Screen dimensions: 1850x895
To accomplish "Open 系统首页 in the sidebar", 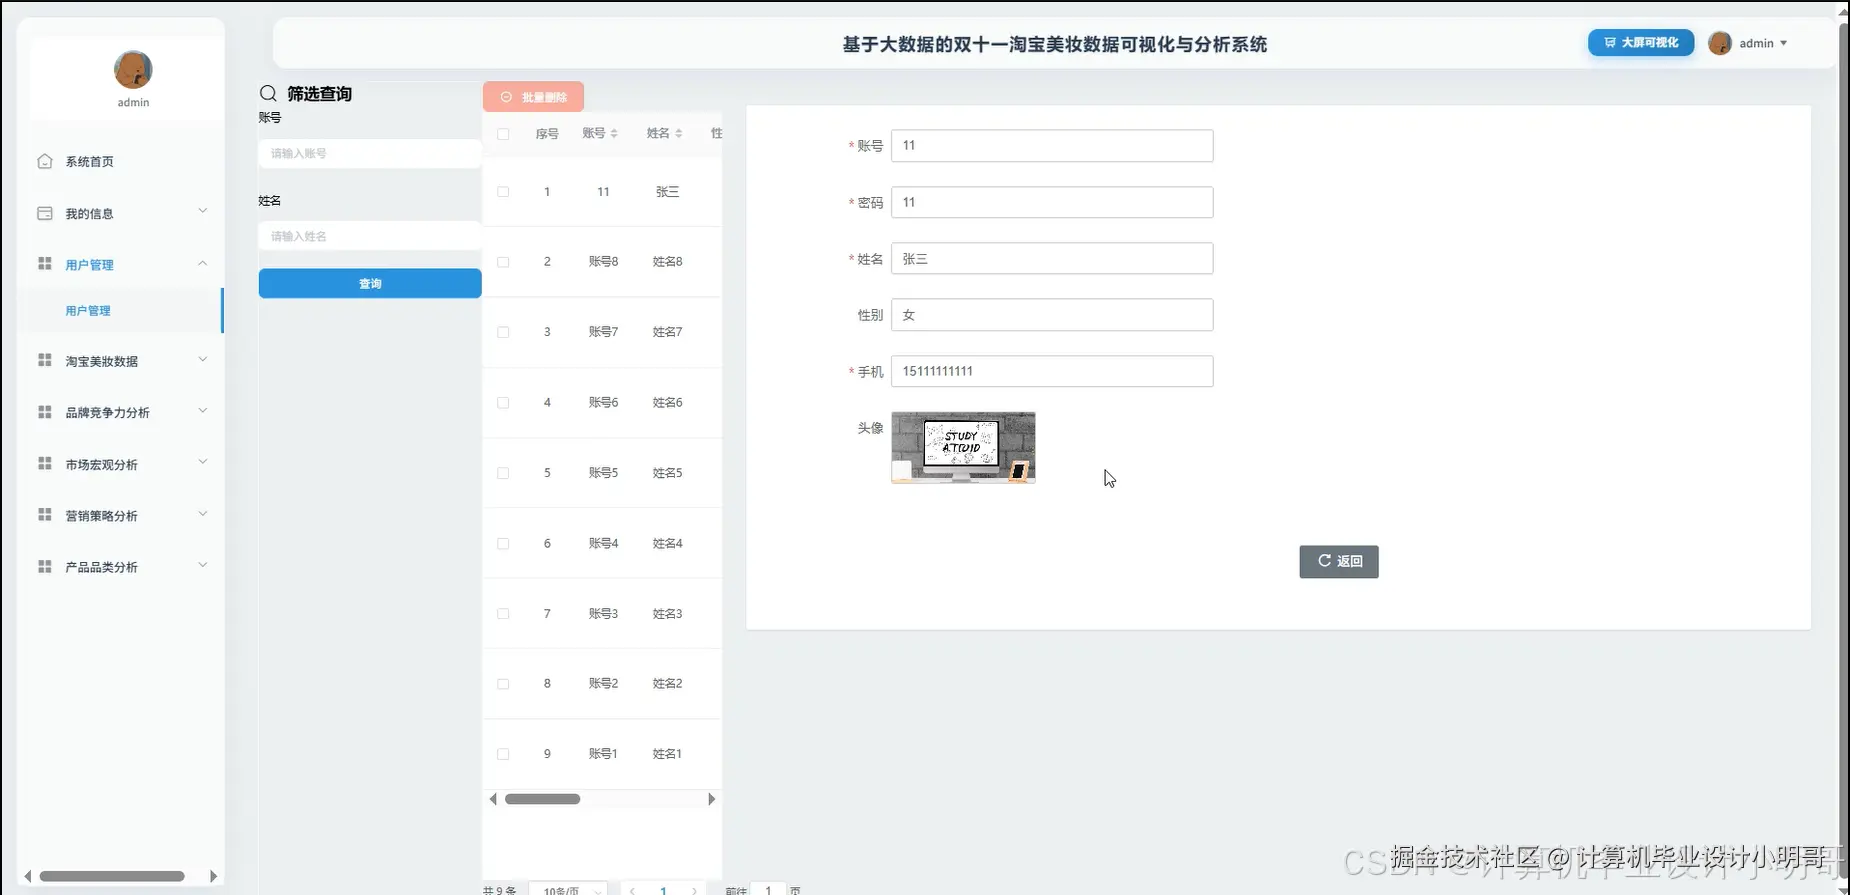I will pos(90,161).
